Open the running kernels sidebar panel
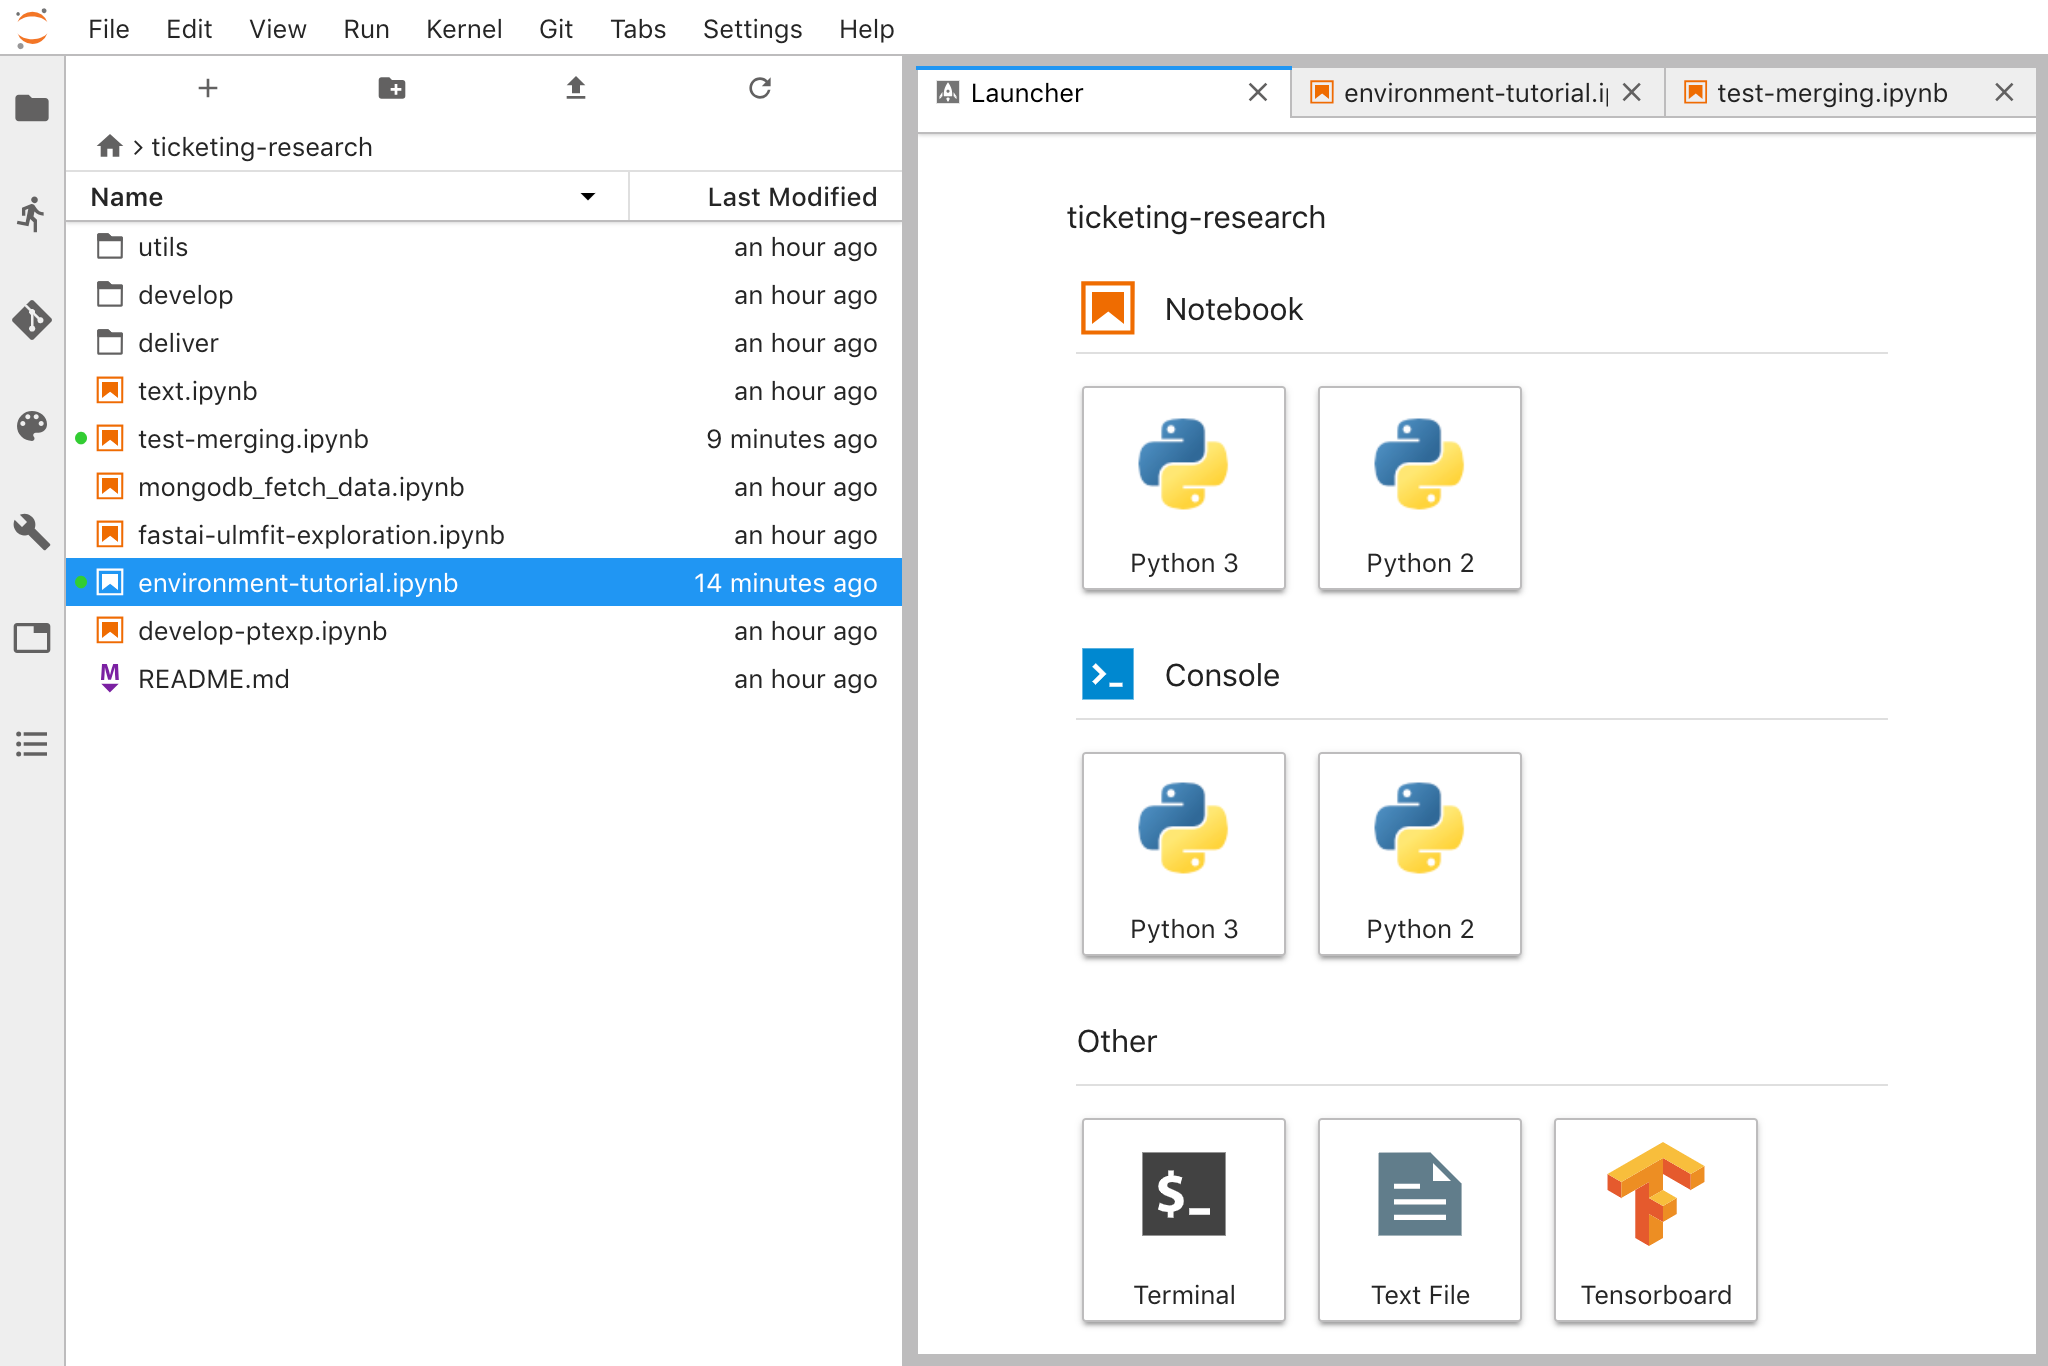Viewport: 2048px width, 1366px height. [32, 214]
